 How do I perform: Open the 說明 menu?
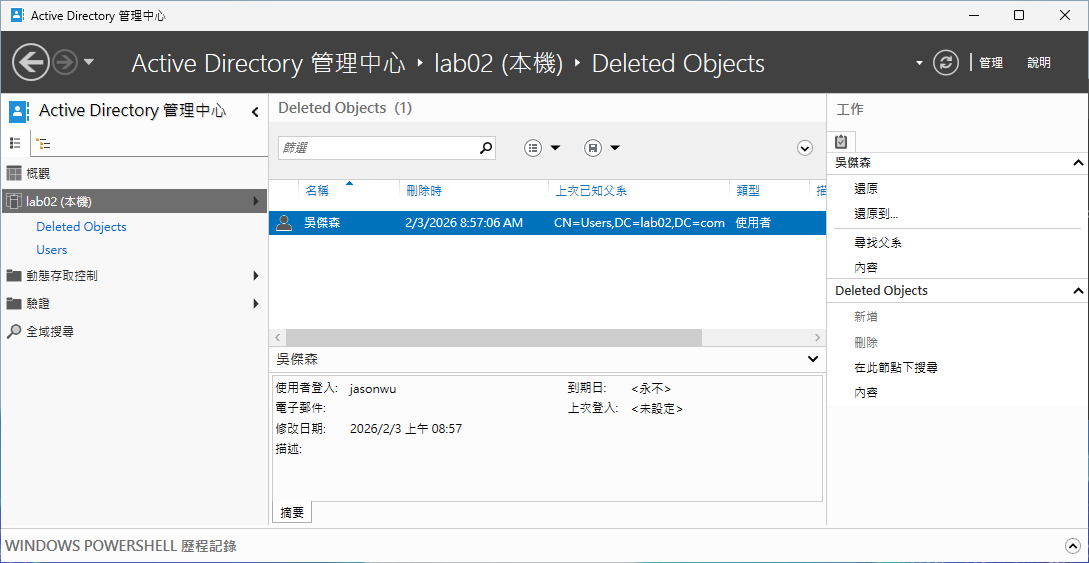(x=1039, y=63)
